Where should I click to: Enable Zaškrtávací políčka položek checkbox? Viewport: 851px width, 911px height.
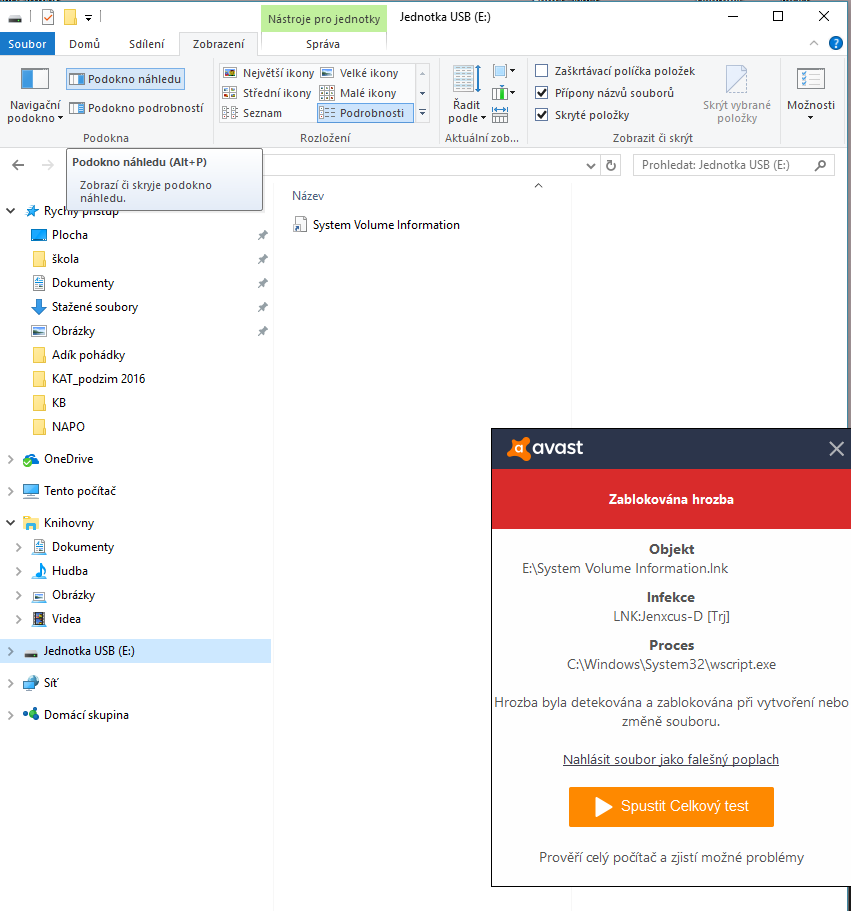tap(541, 71)
